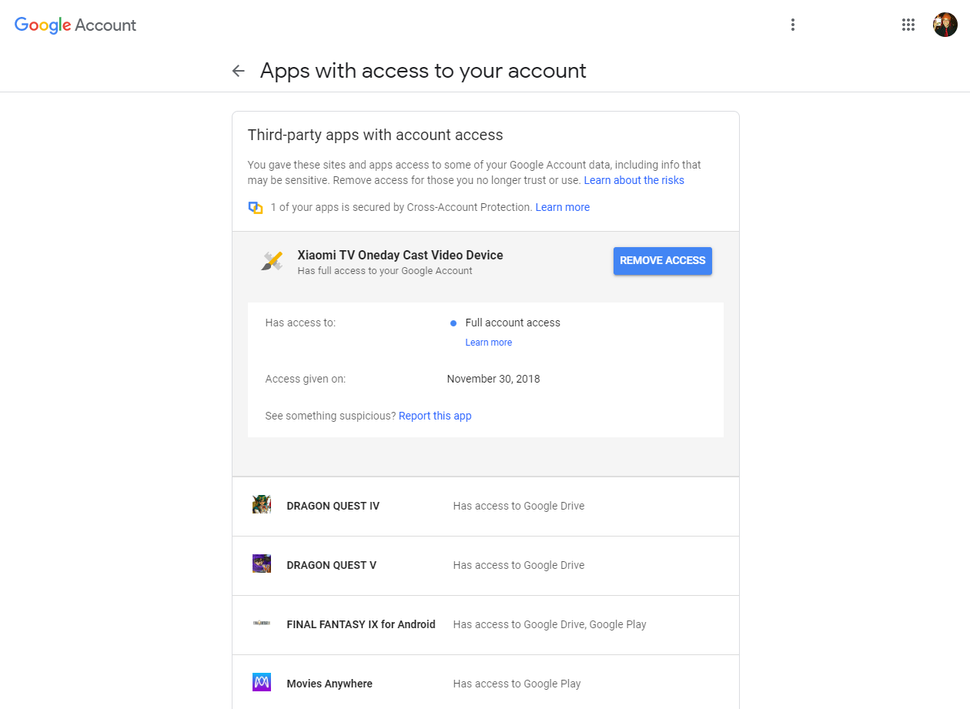This screenshot has width=970, height=709.
Task: Click the REMOVE ACCESS button
Action: pyautogui.click(x=662, y=260)
